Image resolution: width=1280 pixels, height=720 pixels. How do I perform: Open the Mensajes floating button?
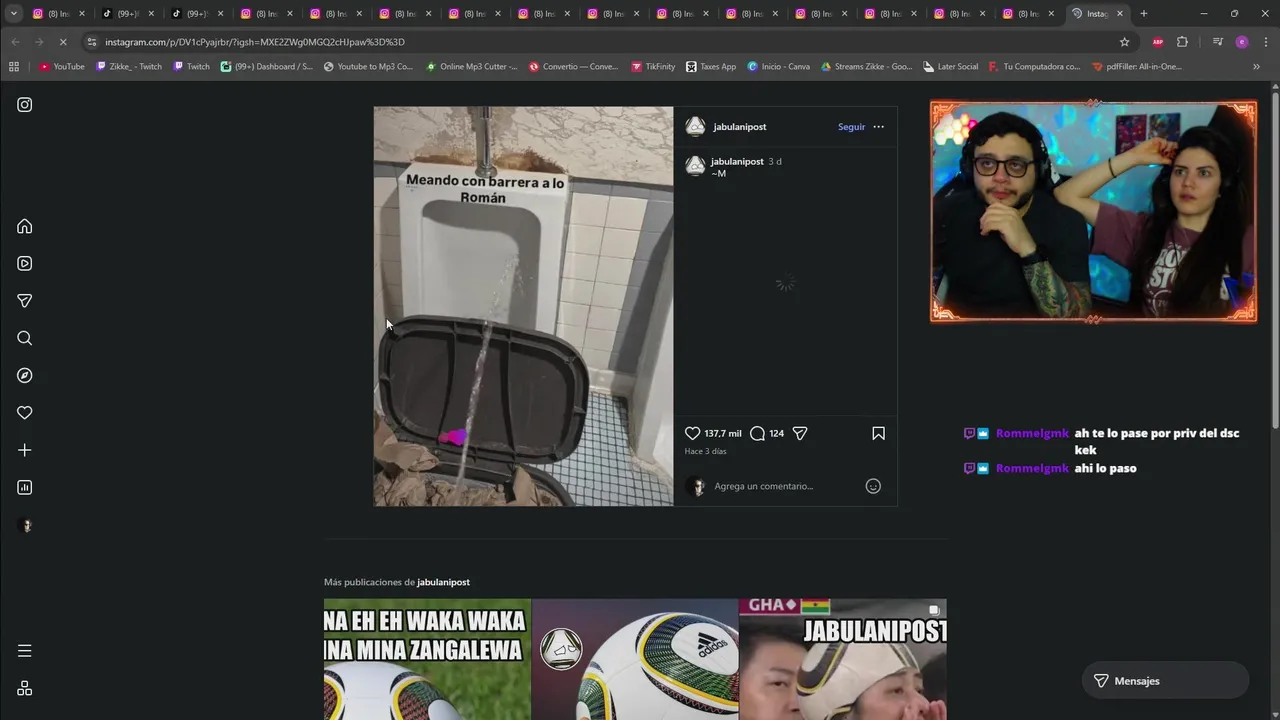tap(1166, 681)
